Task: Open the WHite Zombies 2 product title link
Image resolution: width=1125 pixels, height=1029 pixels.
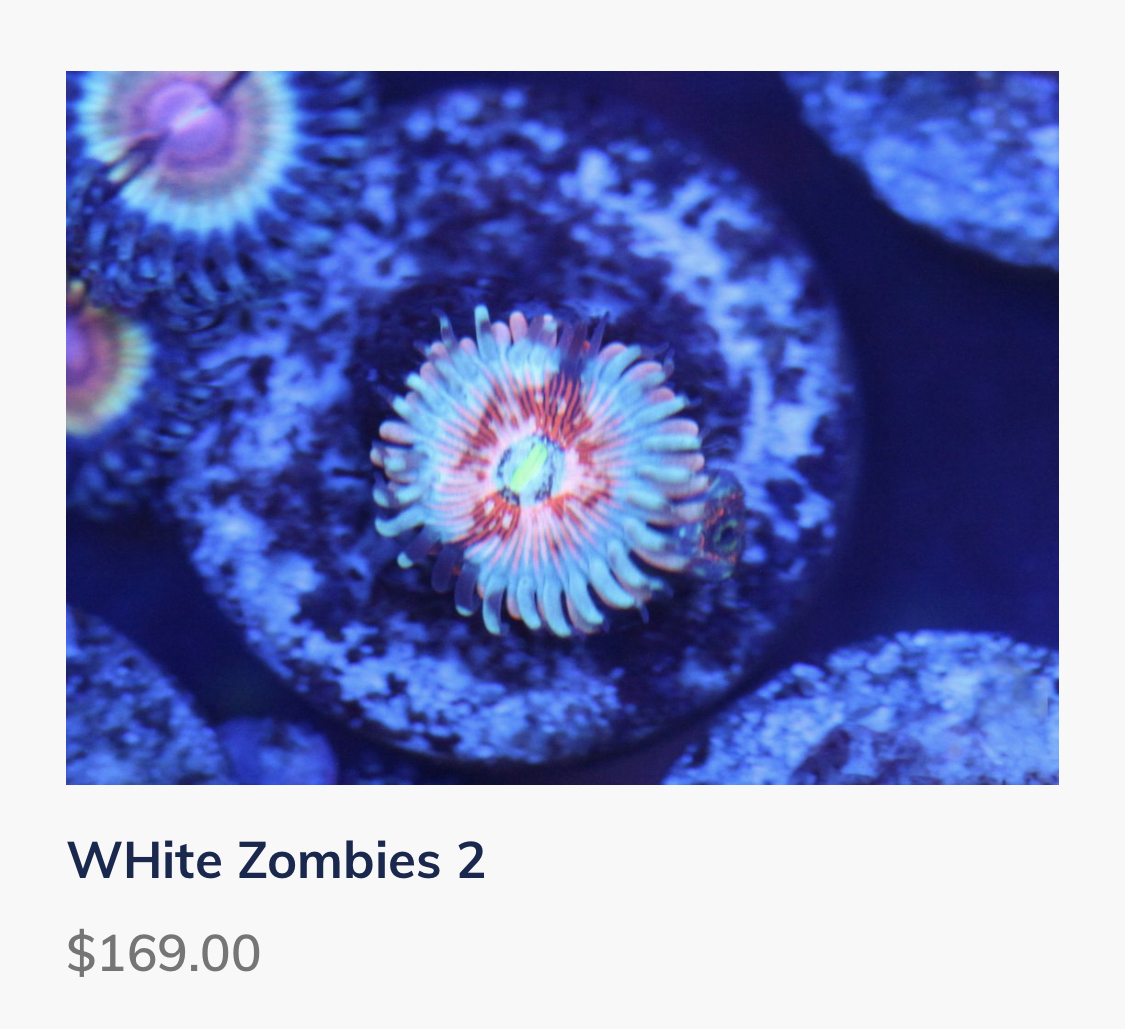Action: pyautogui.click(x=276, y=860)
